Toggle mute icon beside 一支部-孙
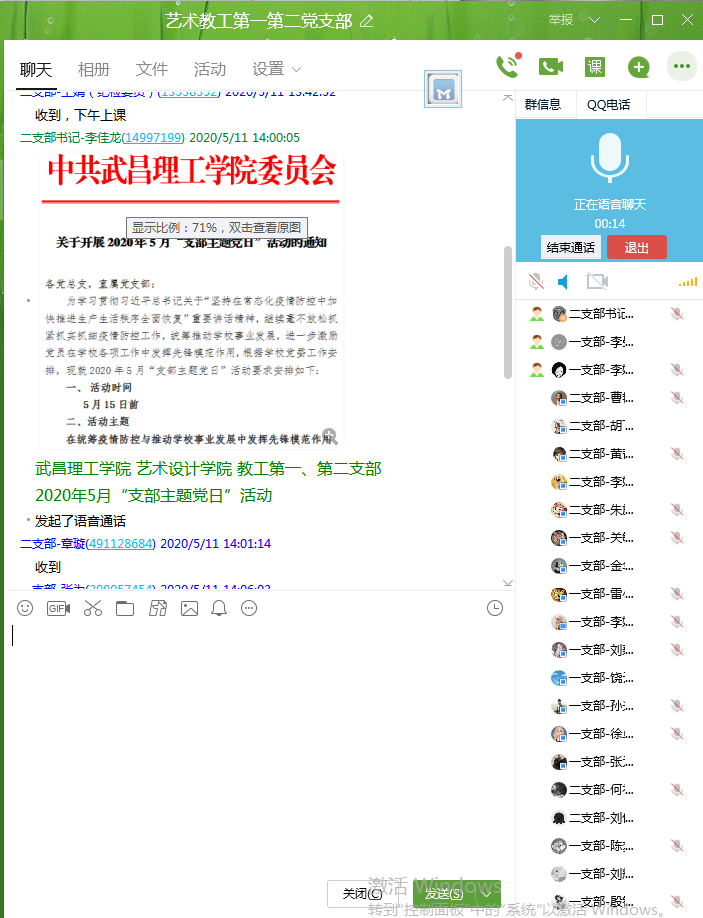 coord(677,706)
